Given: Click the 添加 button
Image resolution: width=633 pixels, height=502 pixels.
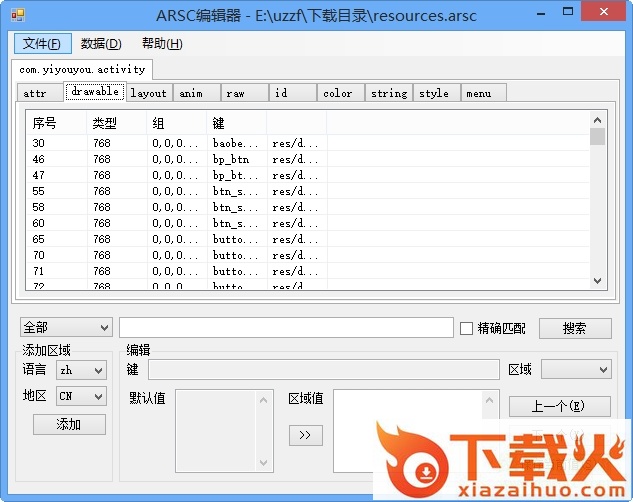Looking at the screenshot, I should click(69, 424).
